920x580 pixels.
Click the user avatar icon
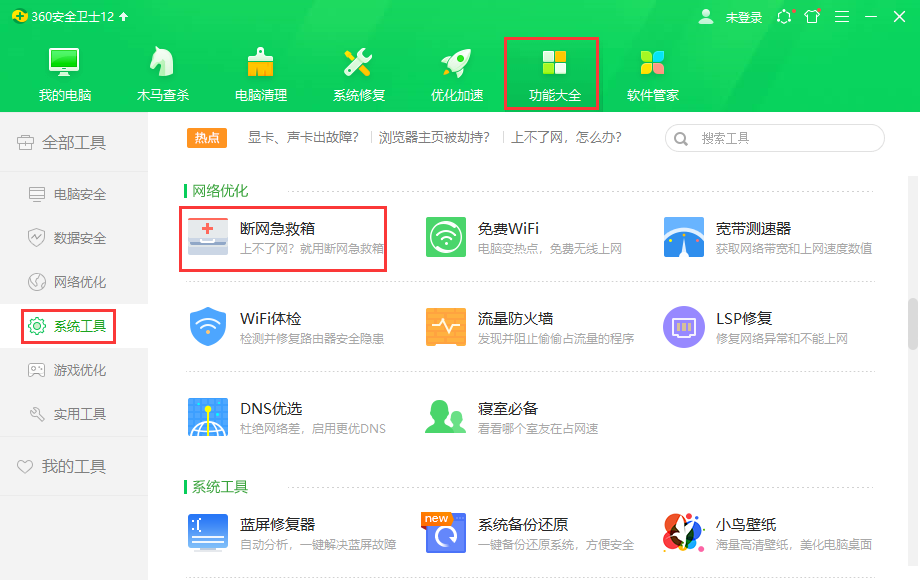click(706, 17)
